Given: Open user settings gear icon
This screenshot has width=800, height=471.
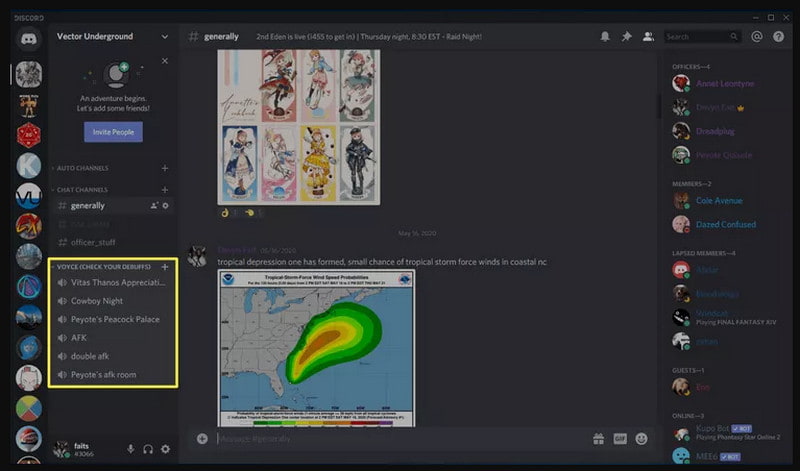Looking at the screenshot, I should (x=165, y=449).
